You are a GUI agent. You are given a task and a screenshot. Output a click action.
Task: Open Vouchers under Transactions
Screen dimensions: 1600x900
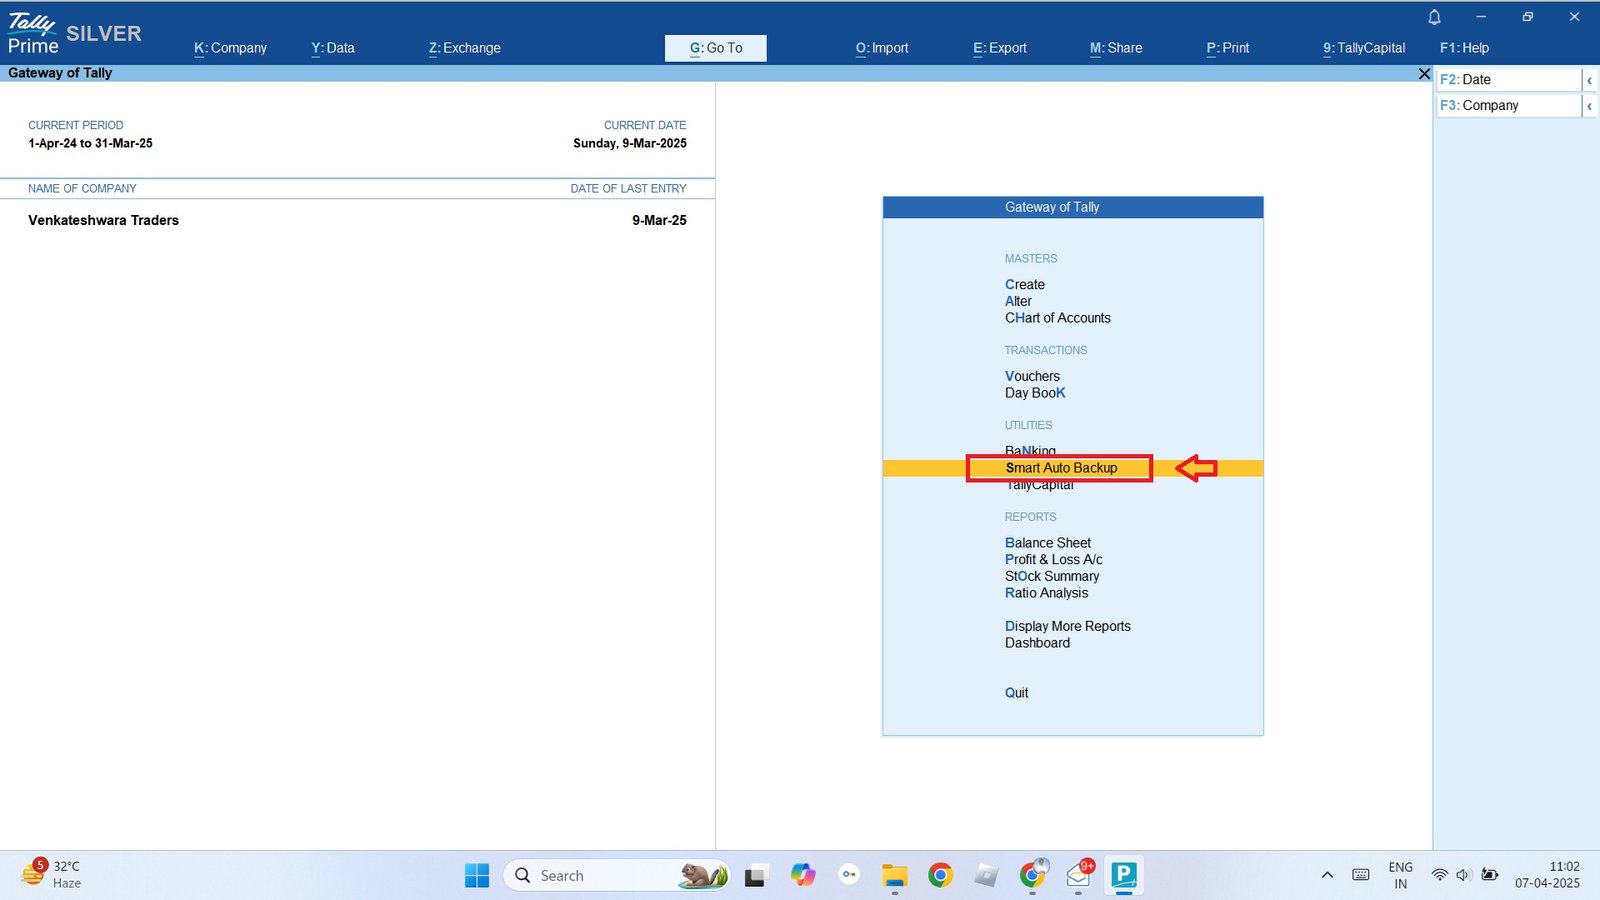[1032, 377]
